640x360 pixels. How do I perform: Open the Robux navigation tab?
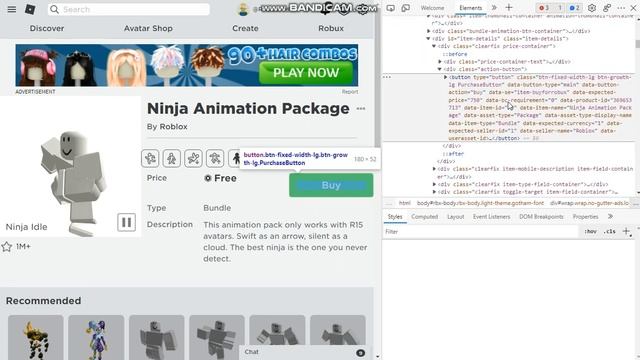(331, 29)
